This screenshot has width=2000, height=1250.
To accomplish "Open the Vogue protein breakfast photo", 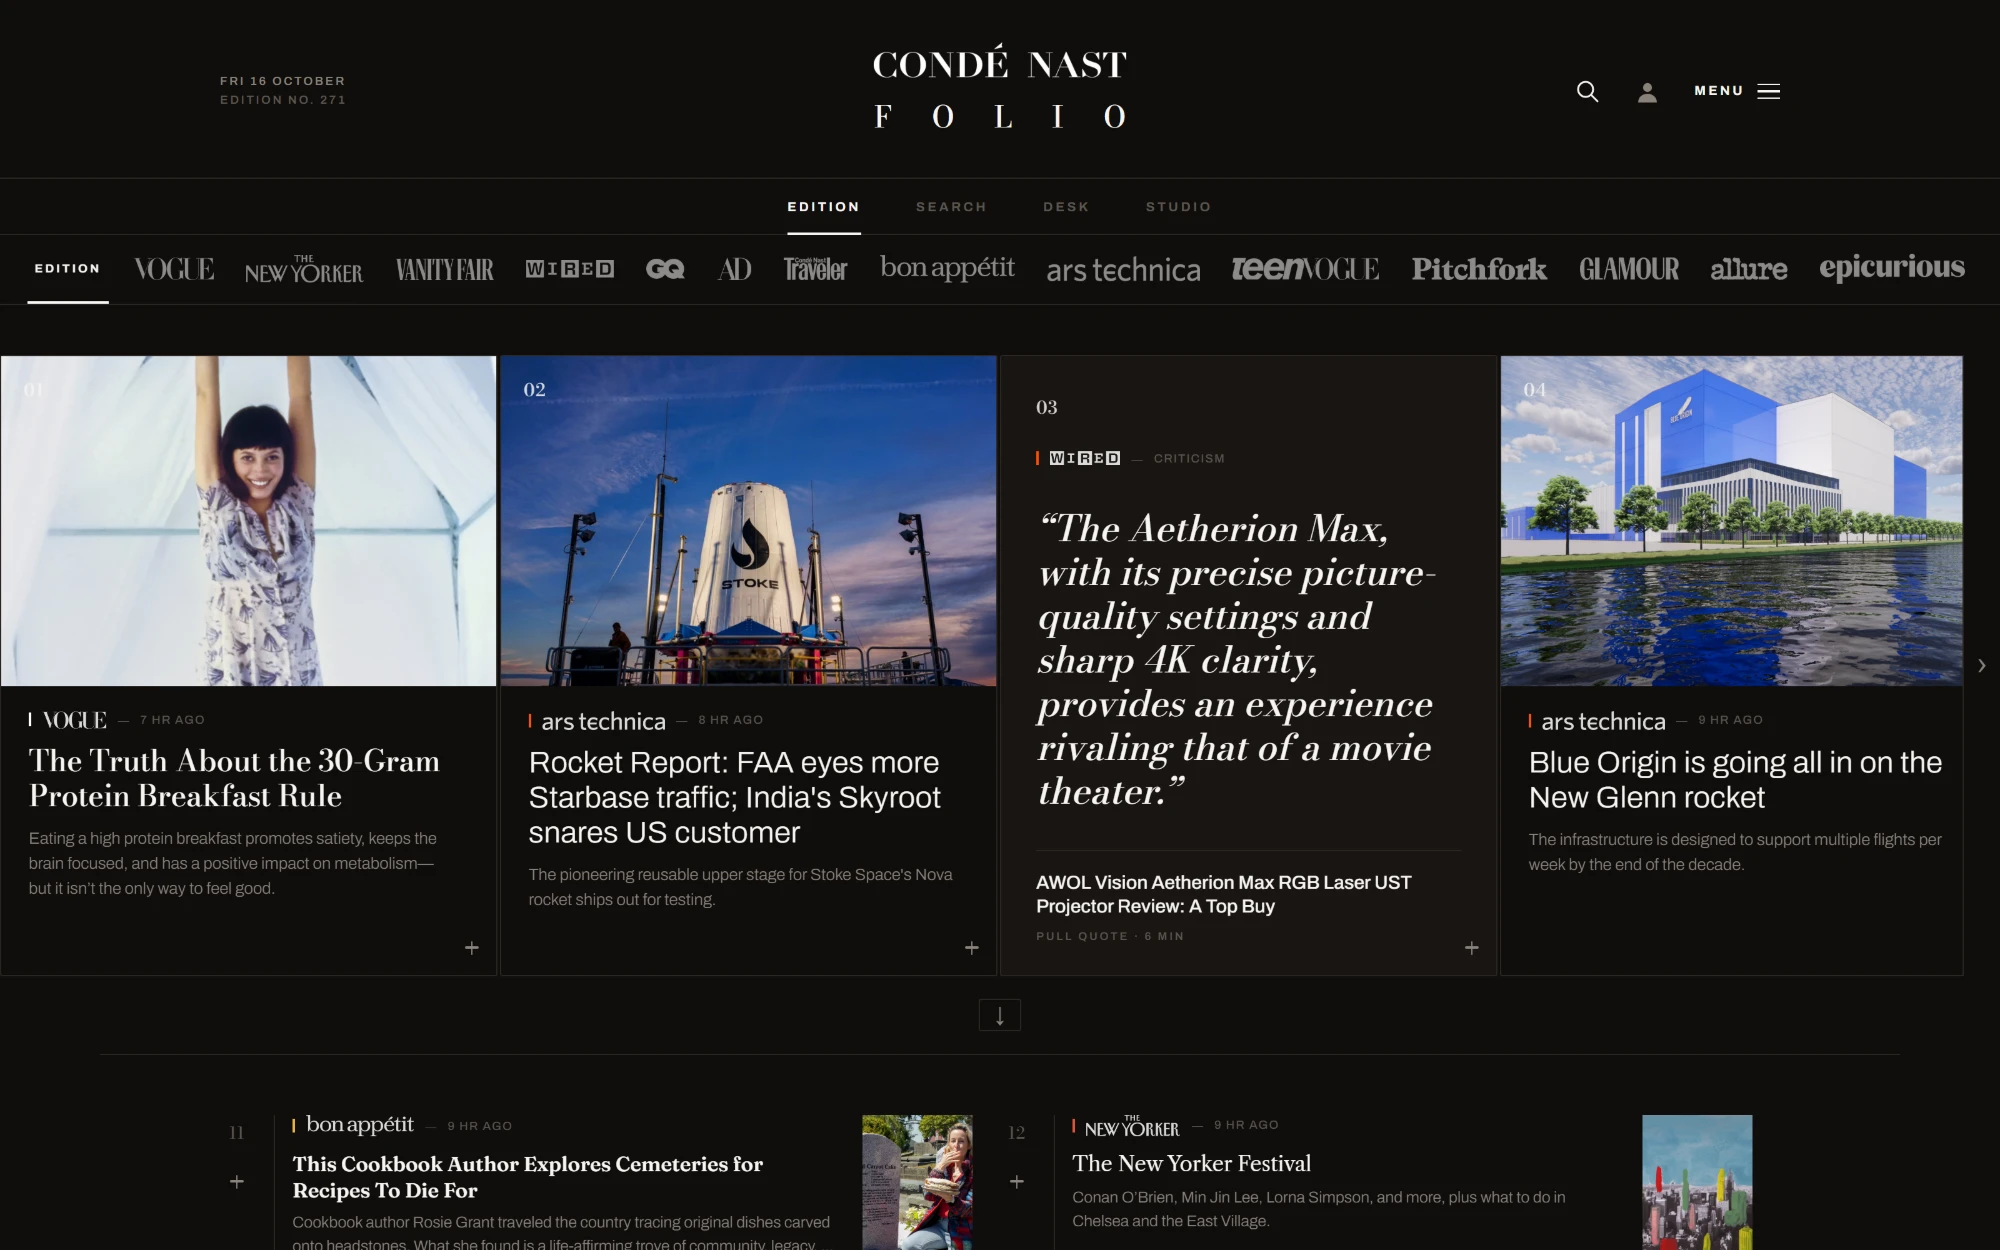I will point(248,521).
